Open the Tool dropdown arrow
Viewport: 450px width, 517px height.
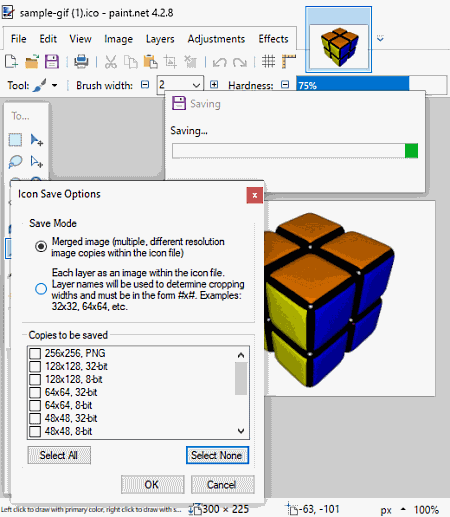pyautogui.click(x=54, y=86)
